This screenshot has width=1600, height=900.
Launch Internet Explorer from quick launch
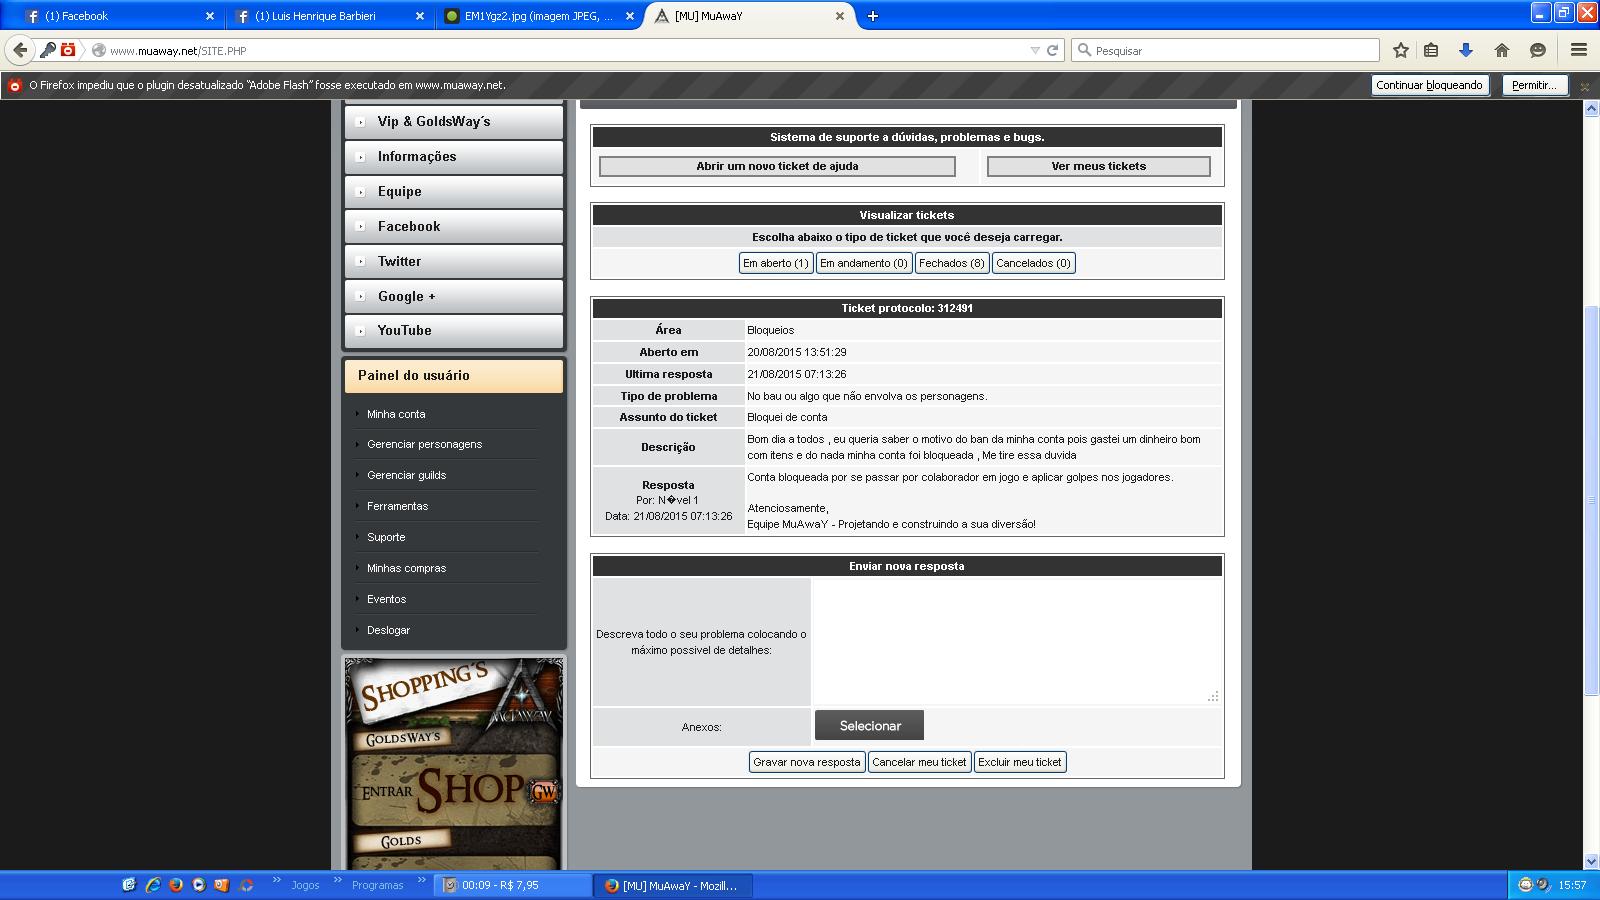point(153,885)
